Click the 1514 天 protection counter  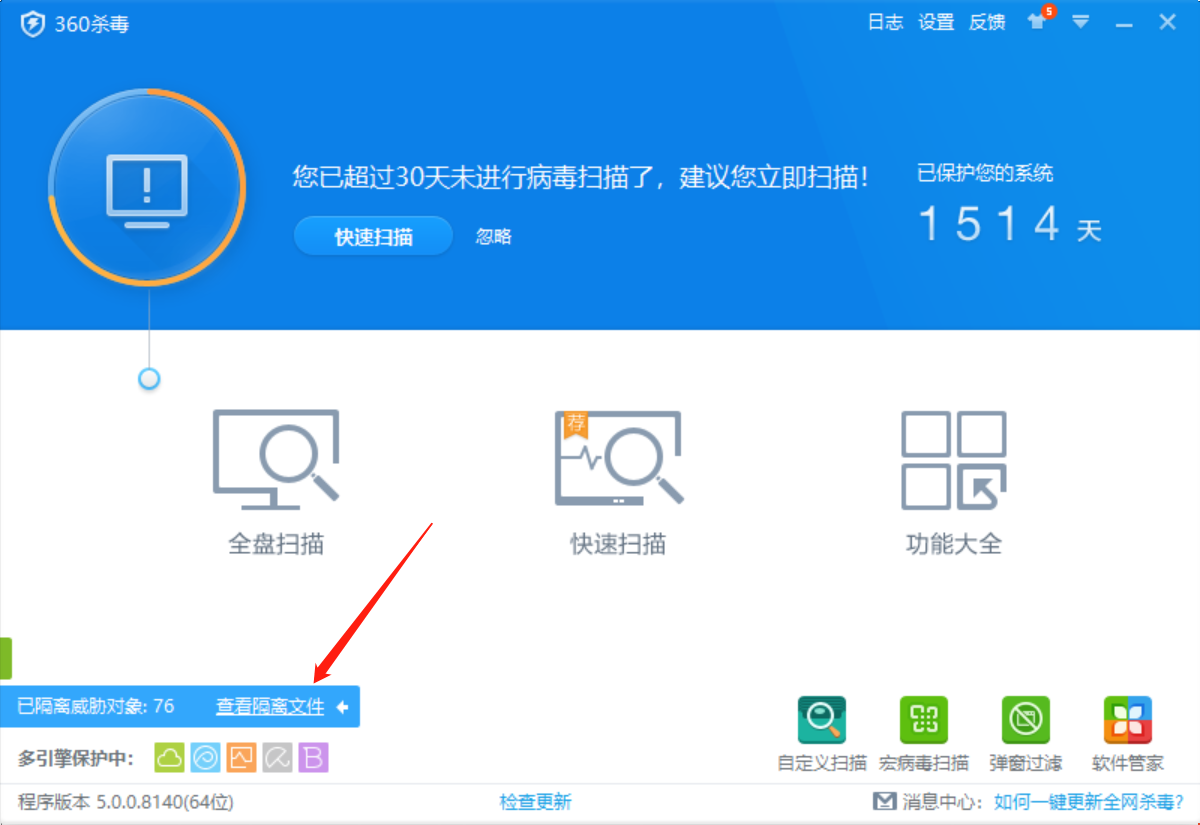1009,224
